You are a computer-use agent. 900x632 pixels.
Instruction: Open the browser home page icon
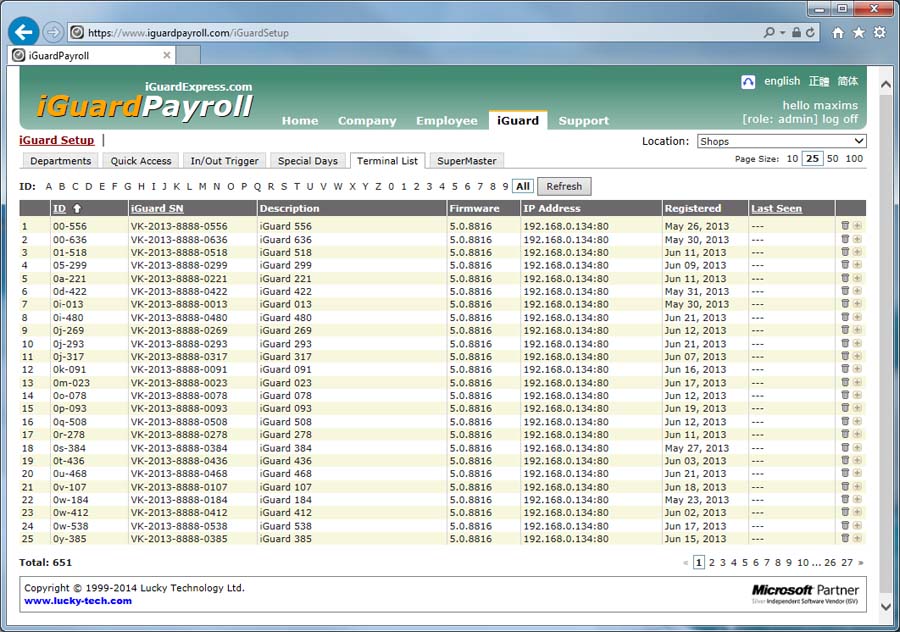(x=838, y=33)
